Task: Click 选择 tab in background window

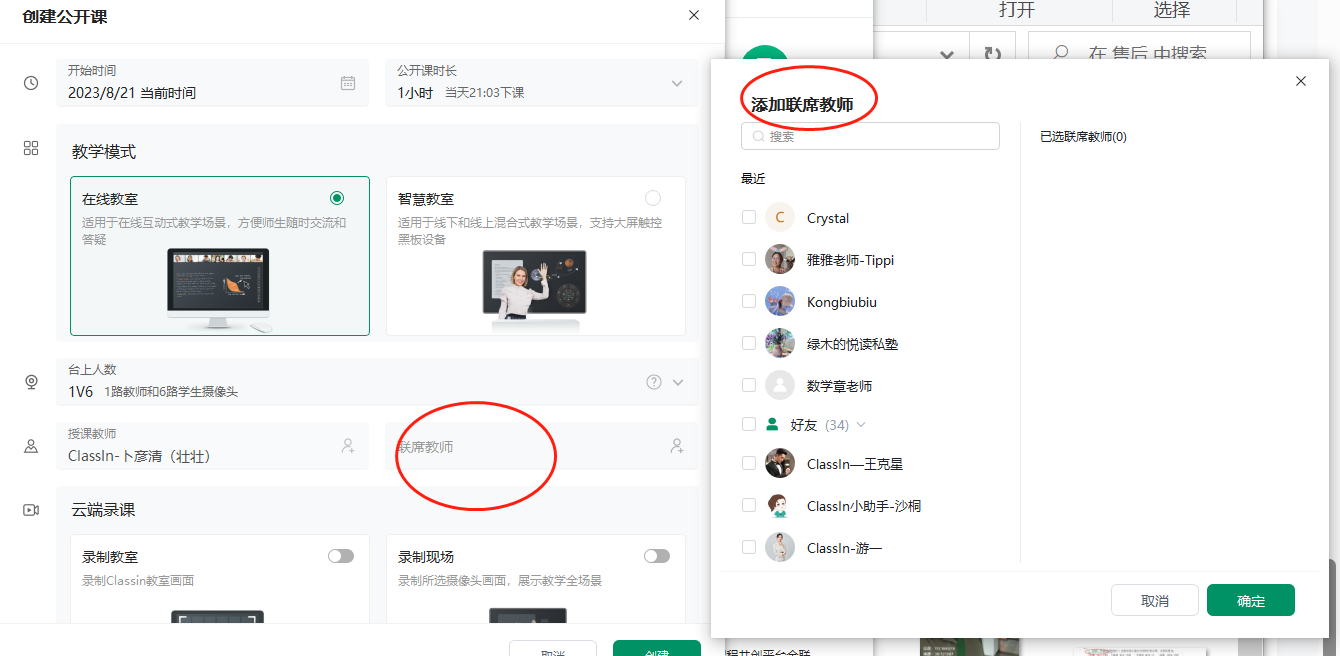Action: pyautogui.click(x=1172, y=10)
